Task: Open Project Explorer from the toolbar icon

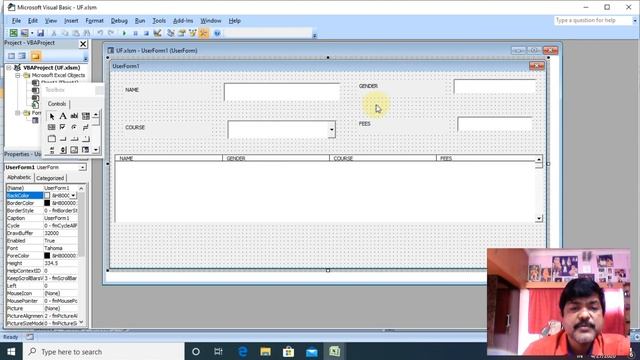Action: click(x=171, y=33)
